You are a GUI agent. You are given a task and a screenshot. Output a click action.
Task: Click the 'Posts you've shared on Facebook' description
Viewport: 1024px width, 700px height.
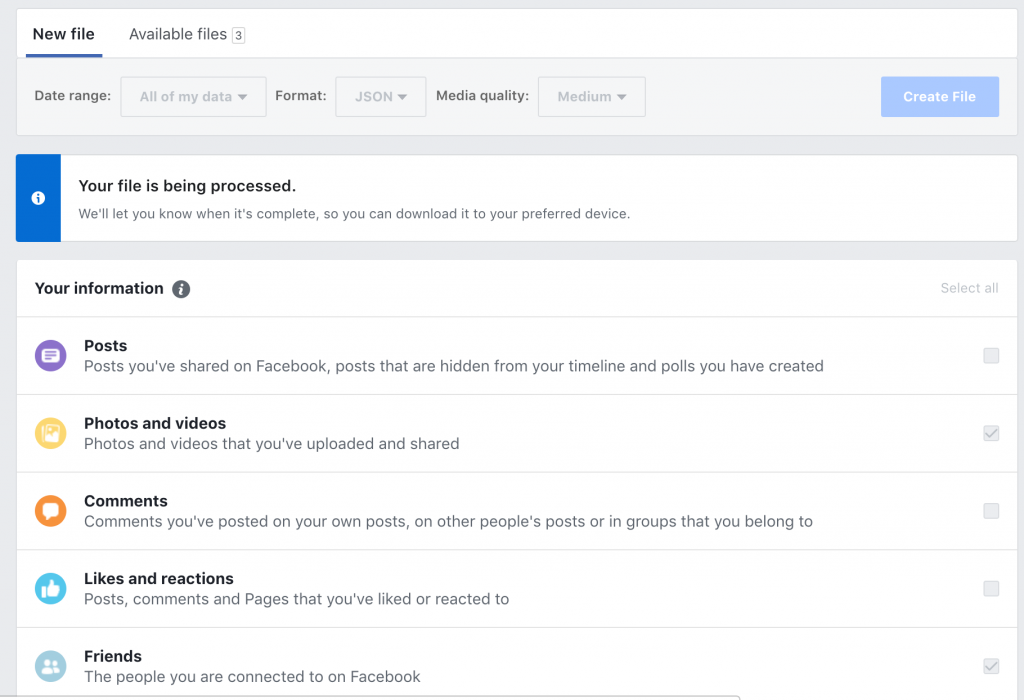(454, 366)
